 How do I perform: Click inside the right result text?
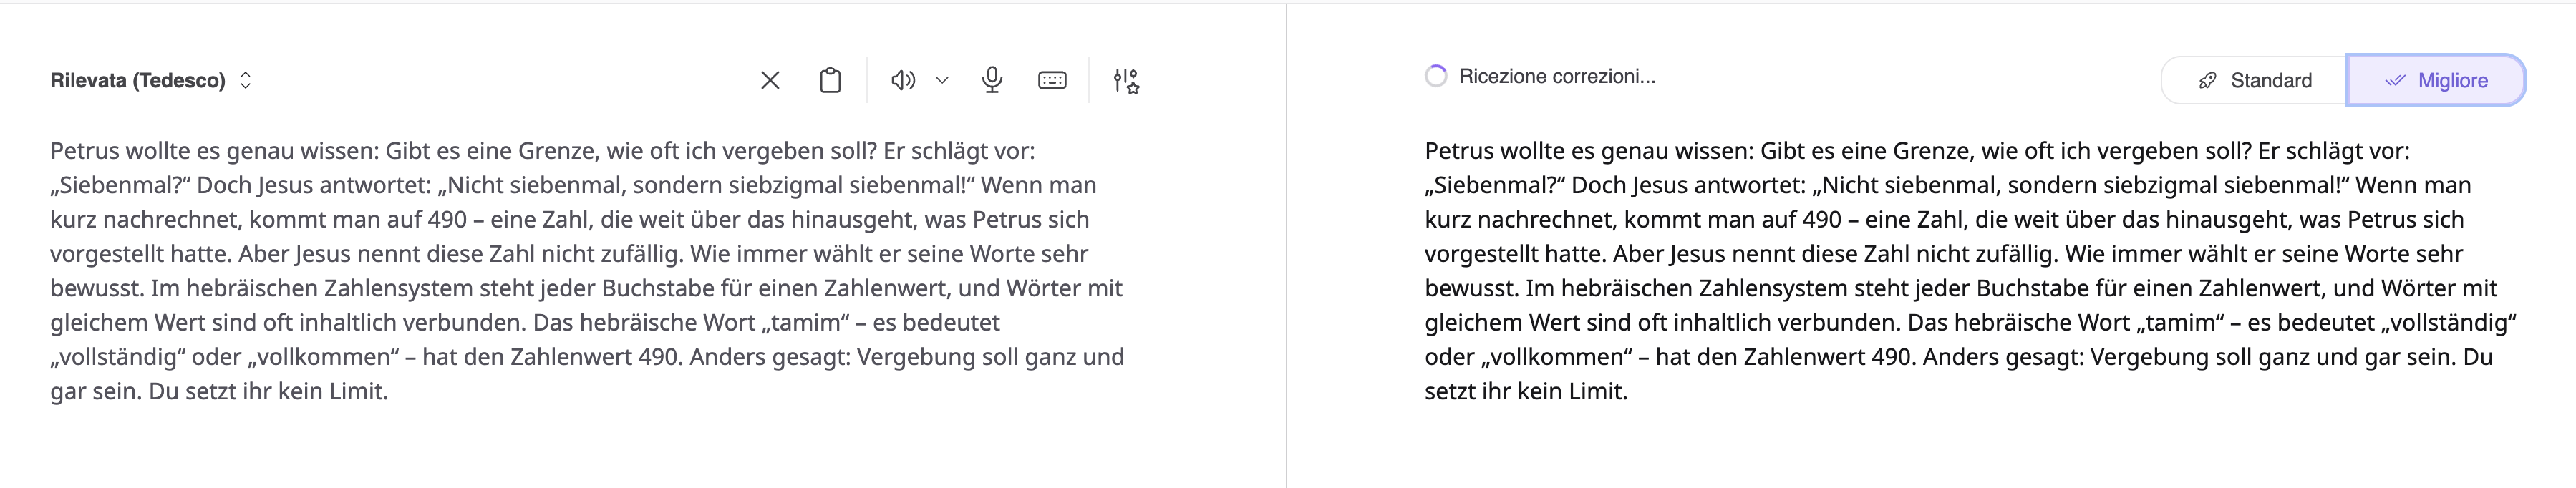click(1960, 270)
